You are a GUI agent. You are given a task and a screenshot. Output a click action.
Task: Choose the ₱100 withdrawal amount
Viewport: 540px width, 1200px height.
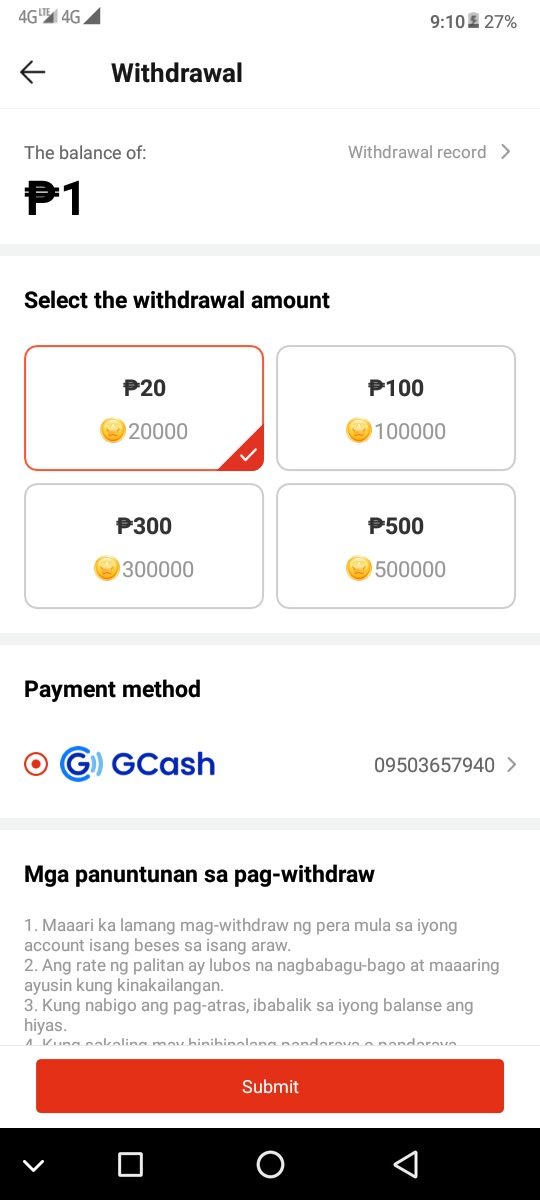(396, 408)
